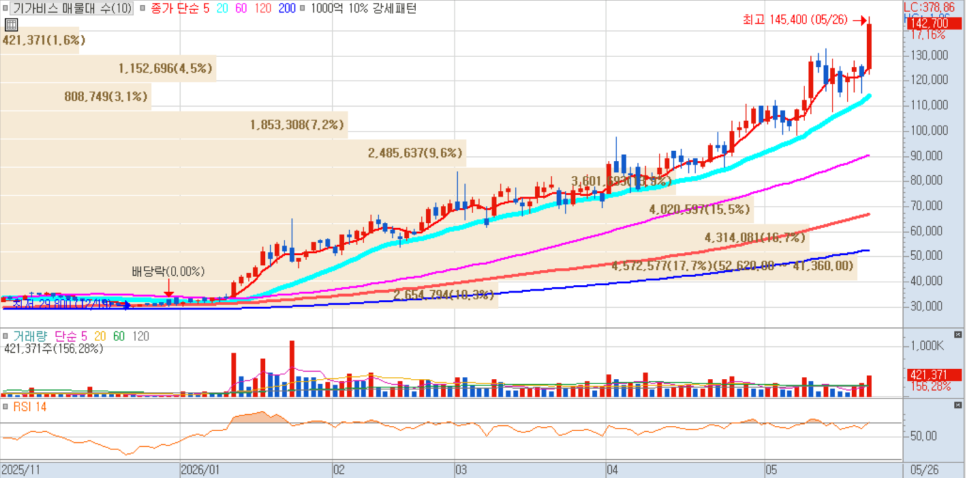Image resolution: width=966 pixels, height=478 pixels.
Task: Click the 1,853,308(7.2%) volume profile bar
Action: (x=174, y=124)
